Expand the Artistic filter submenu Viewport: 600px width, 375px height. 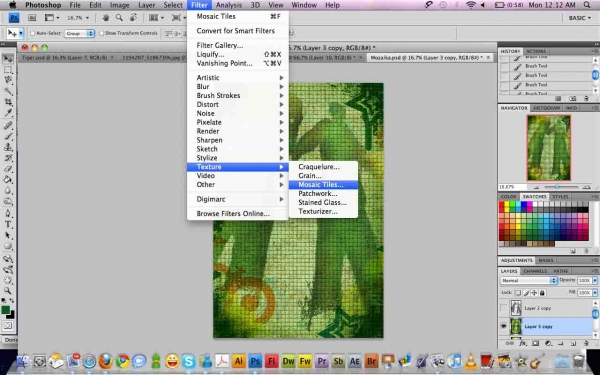coord(238,77)
